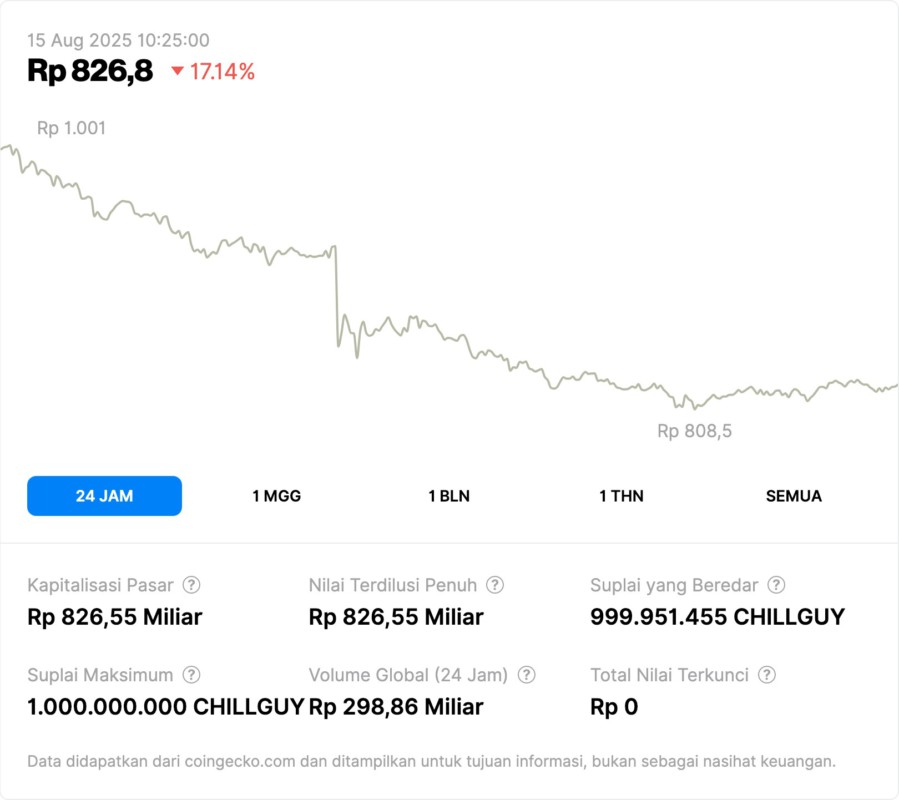Viewport: 899px width, 800px height.
Task: Switch chart to 1 MGG range
Action: [276, 496]
